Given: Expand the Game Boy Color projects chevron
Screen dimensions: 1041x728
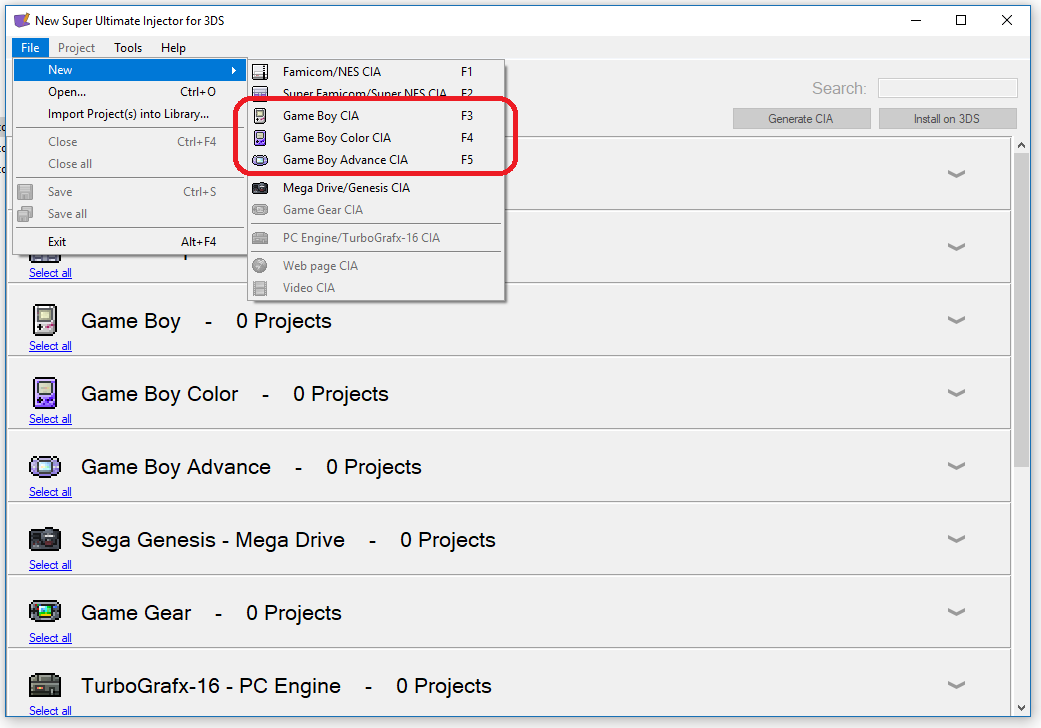Looking at the screenshot, I should click(x=956, y=393).
